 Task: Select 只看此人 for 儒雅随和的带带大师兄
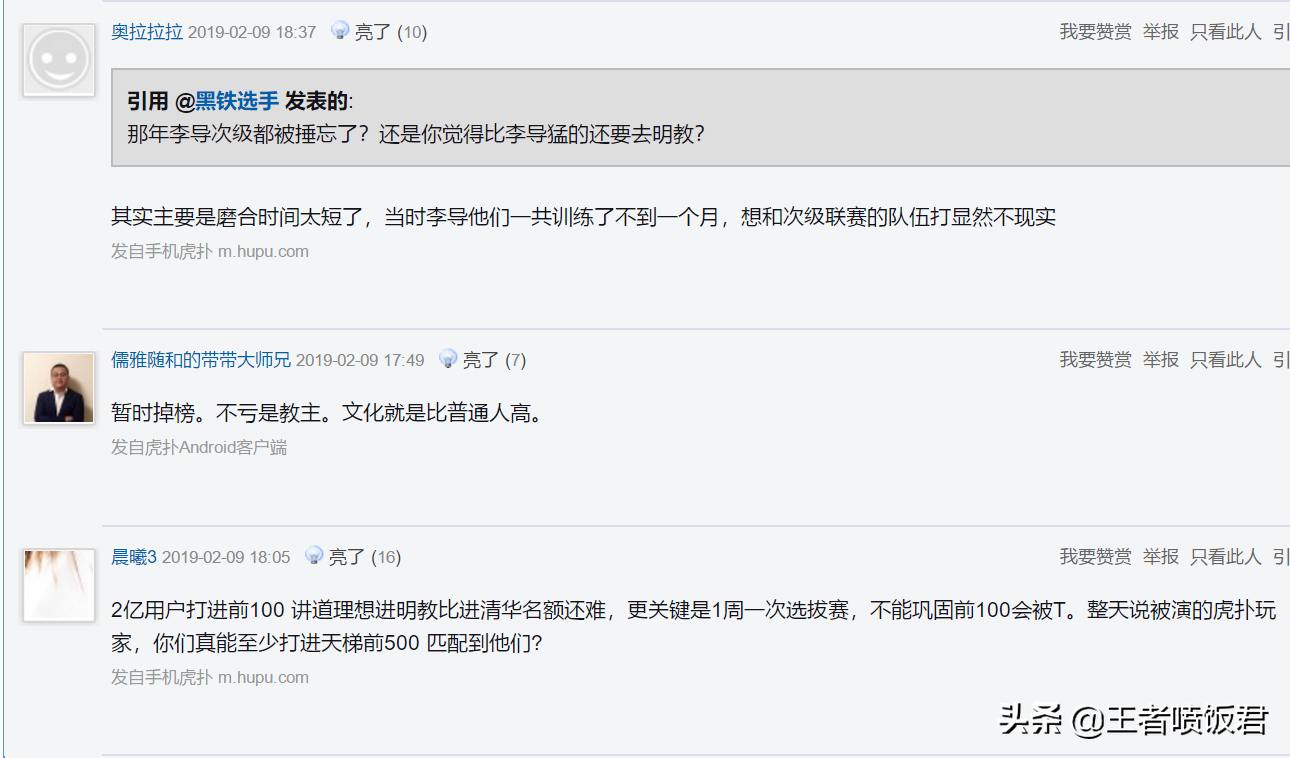click(x=1225, y=359)
